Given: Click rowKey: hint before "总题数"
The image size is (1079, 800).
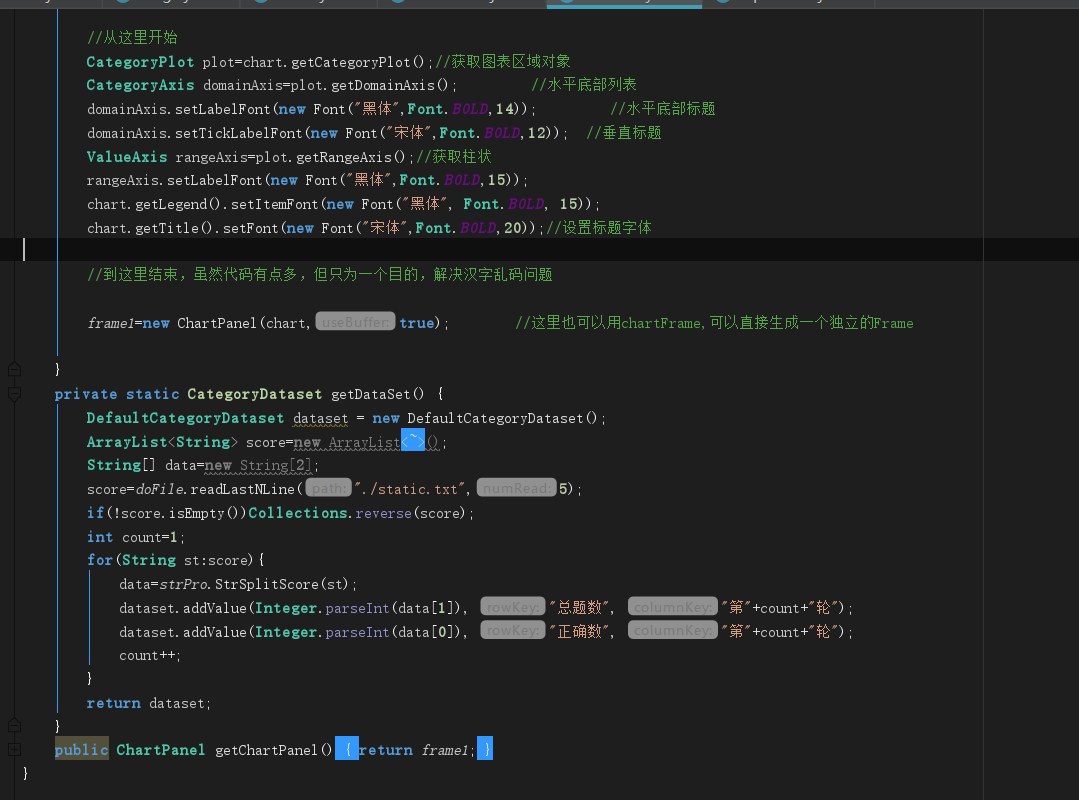Looking at the screenshot, I should [513, 607].
